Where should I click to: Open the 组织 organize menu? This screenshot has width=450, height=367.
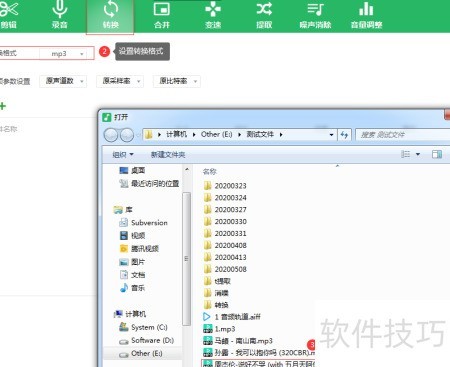coord(123,154)
